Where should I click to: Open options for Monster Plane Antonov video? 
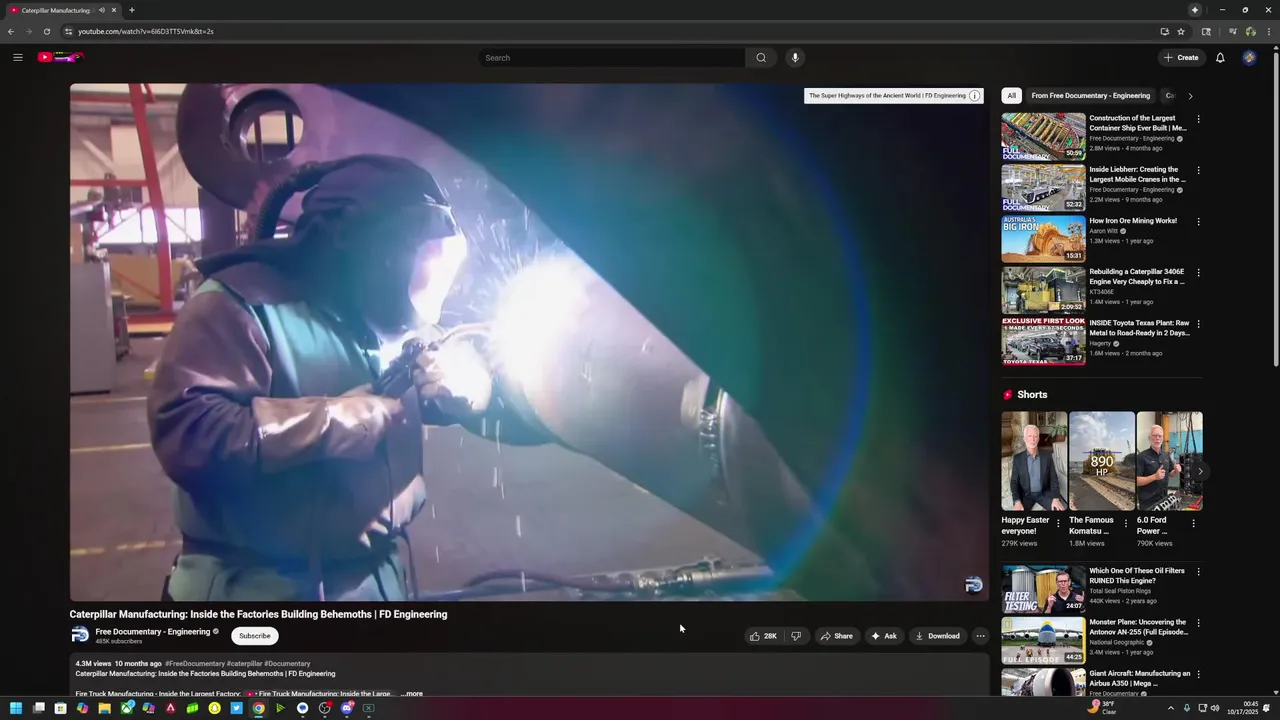coord(1198,623)
